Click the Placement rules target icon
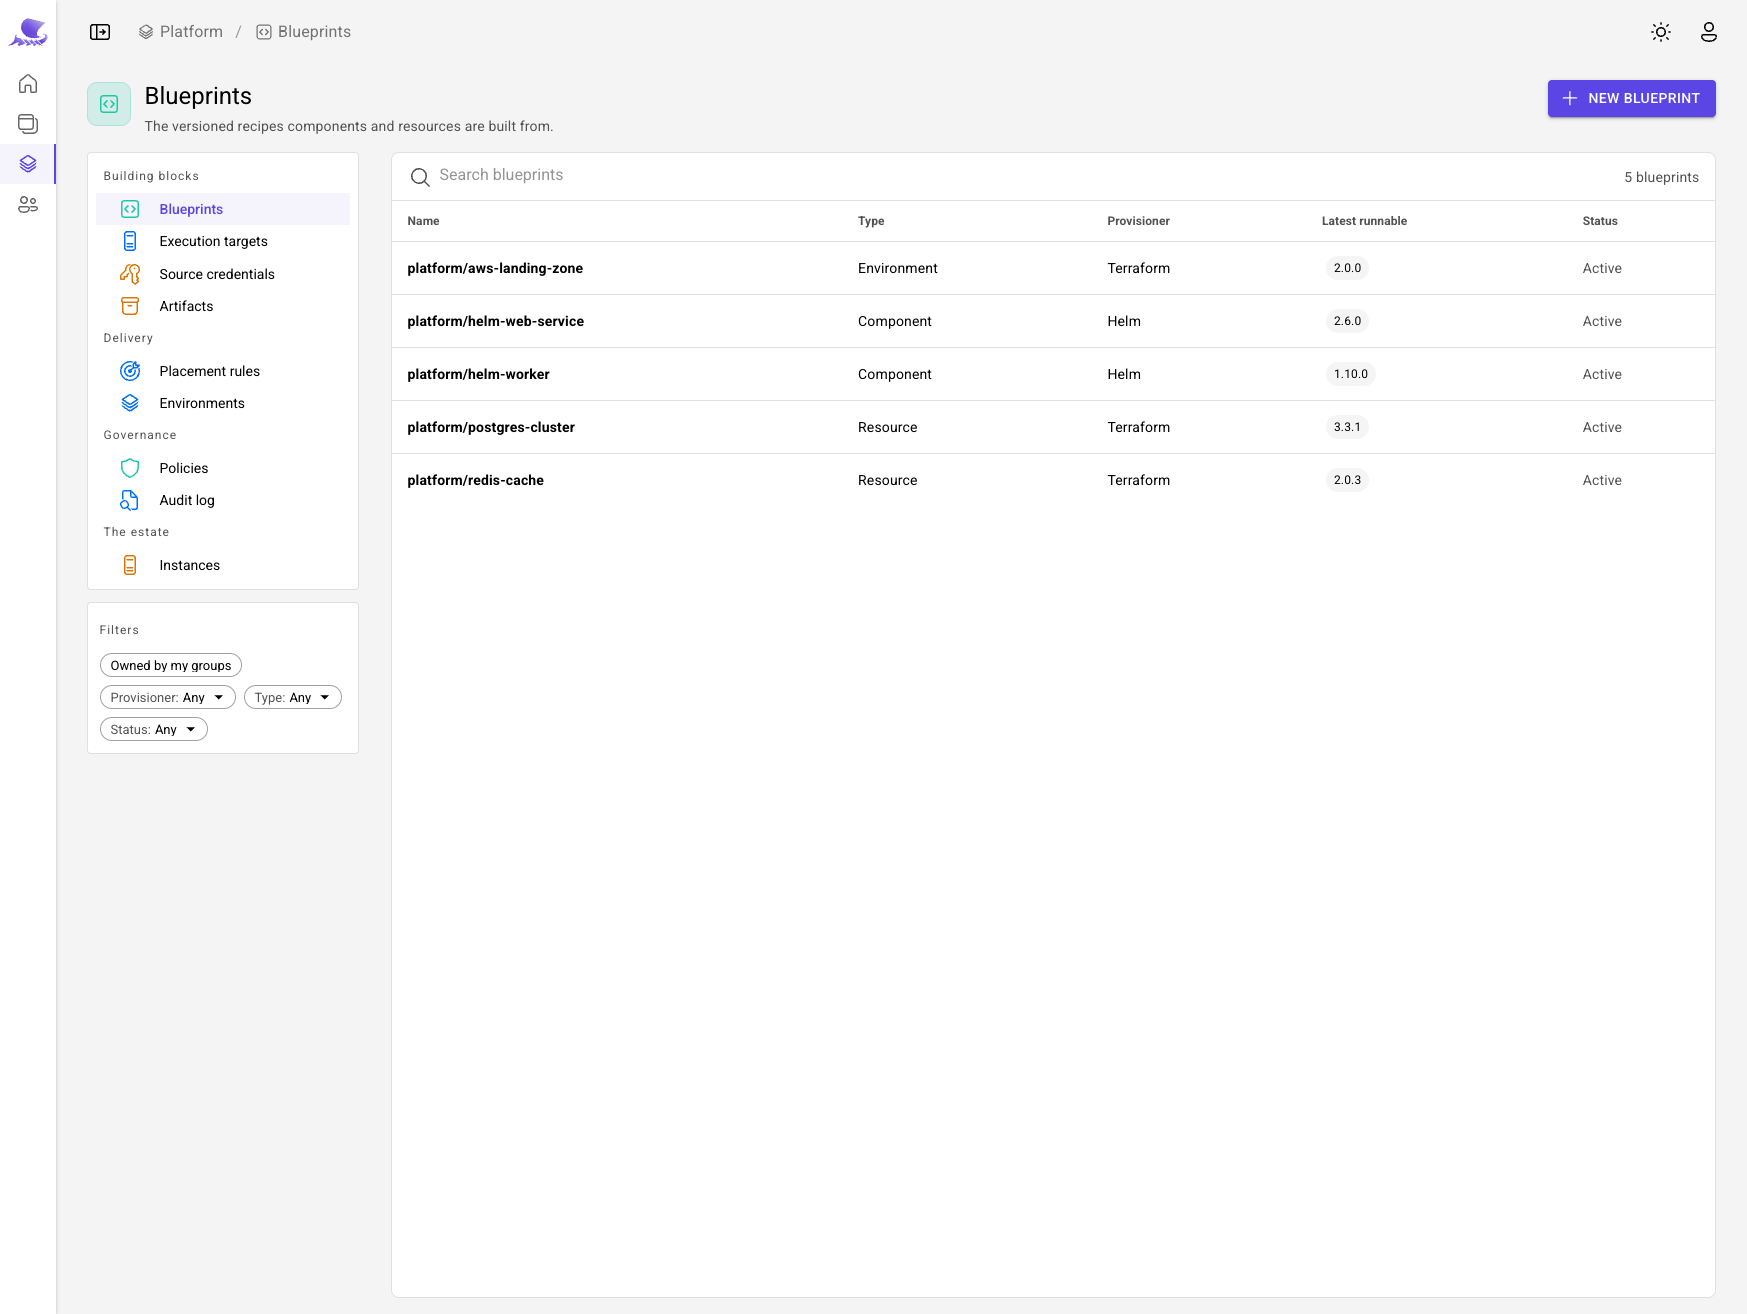 [130, 371]
